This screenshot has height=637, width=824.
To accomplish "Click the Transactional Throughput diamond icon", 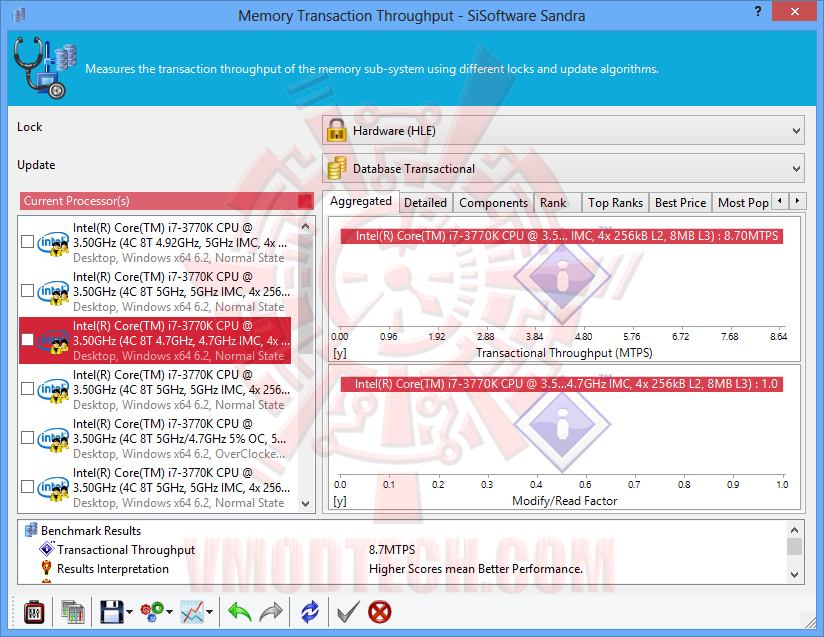I will click(47, 549).
